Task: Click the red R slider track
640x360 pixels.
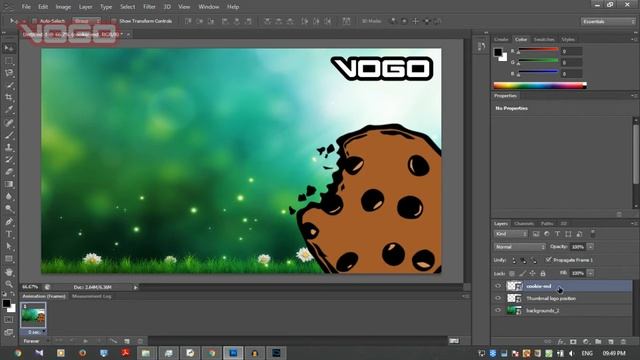Action: (538, 50)
